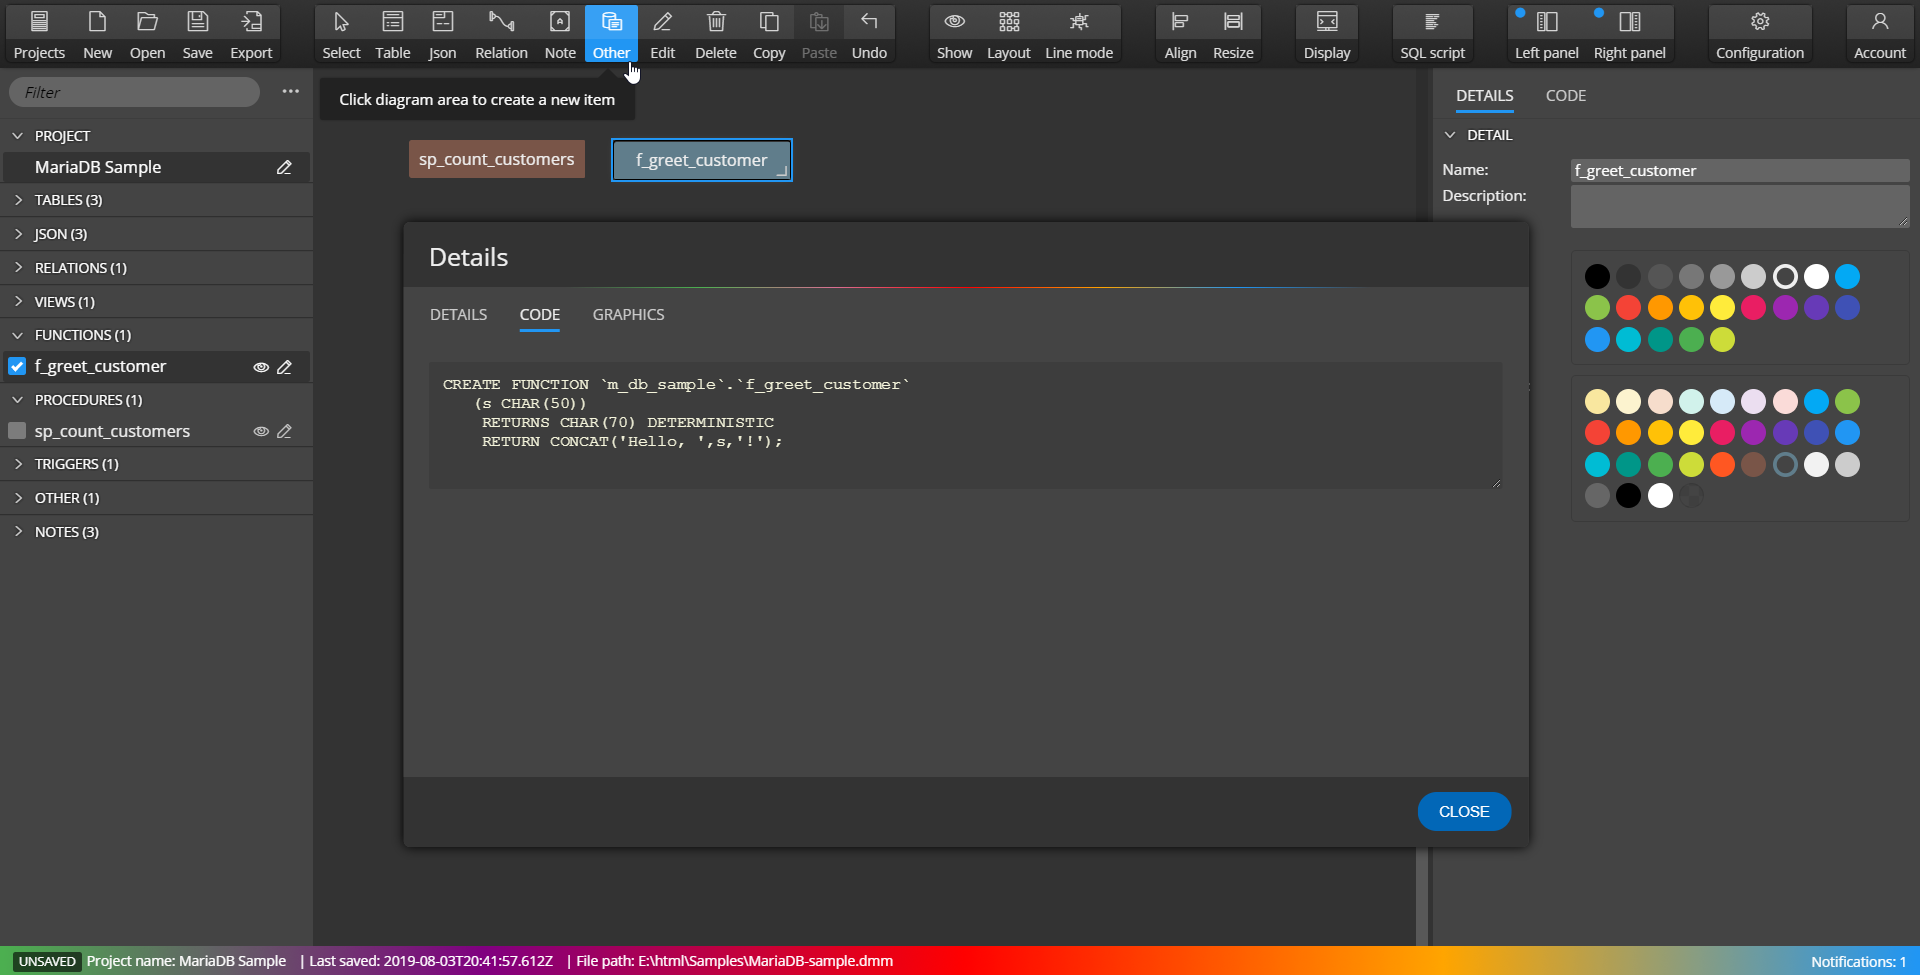Open the Display options
The width and height of the screenshot is (1920, 975).
1327,35
